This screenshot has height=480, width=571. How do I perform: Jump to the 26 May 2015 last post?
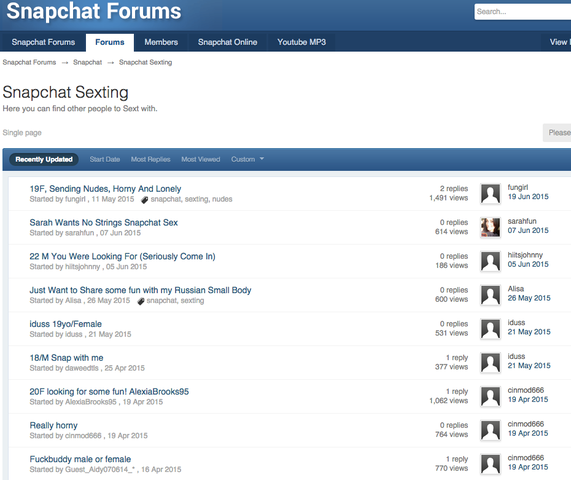pos(529,298)
